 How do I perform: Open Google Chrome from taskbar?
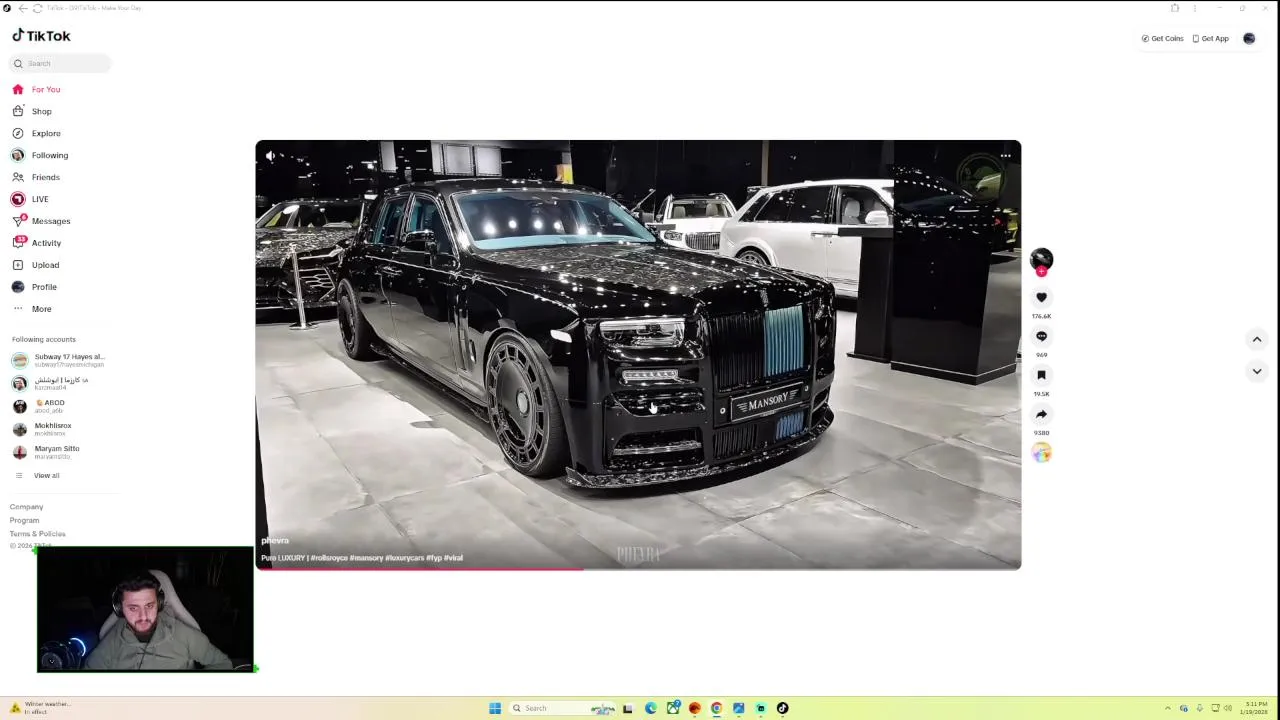pos(716,708)
